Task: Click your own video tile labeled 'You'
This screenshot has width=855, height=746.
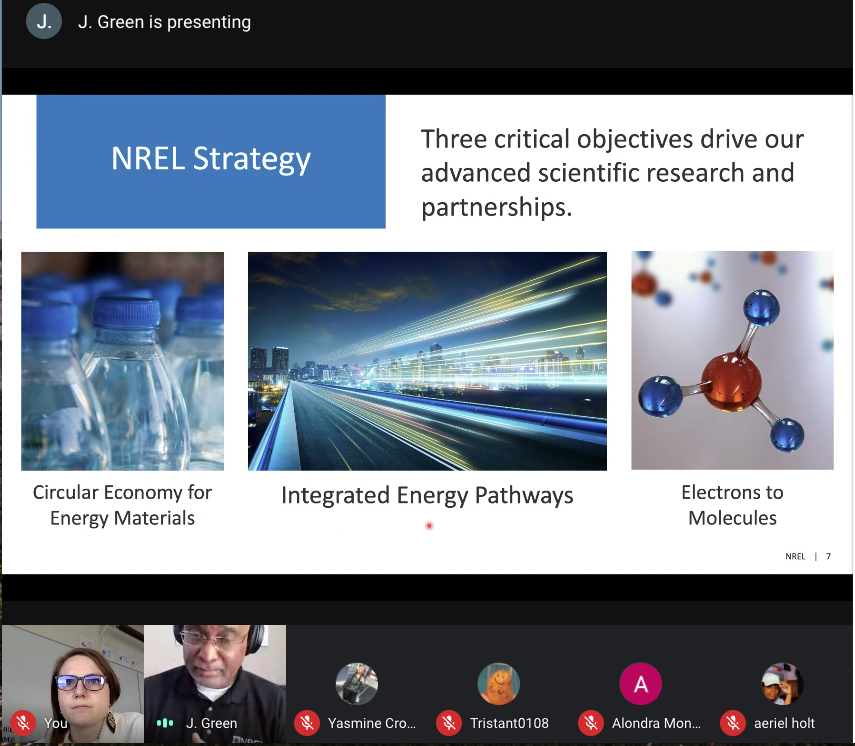Action: (73, 684)
